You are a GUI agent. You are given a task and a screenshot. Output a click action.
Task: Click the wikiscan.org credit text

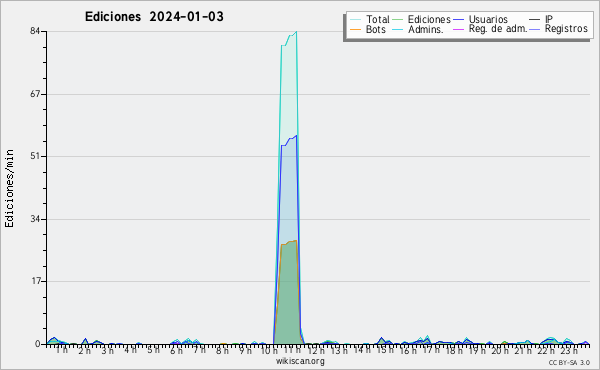(x=300, y=361)
